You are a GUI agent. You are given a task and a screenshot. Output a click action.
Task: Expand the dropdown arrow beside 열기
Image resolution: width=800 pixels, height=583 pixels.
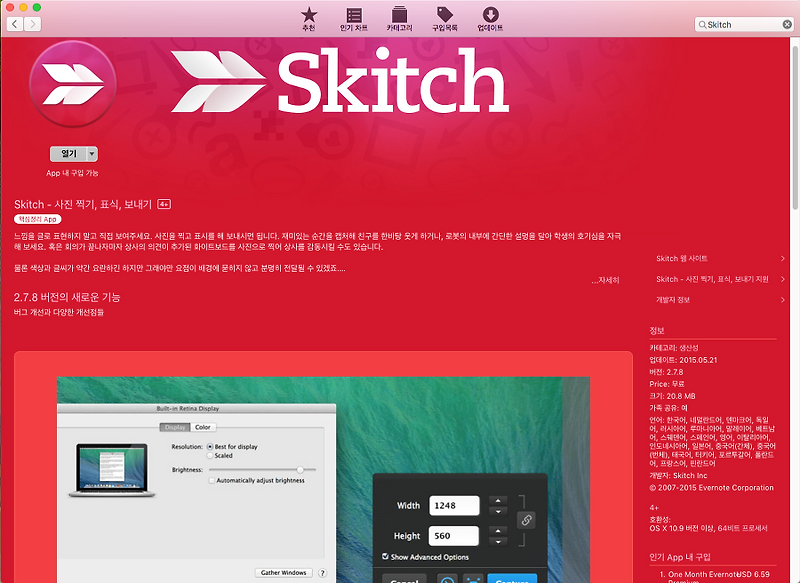tap(92, 154)
